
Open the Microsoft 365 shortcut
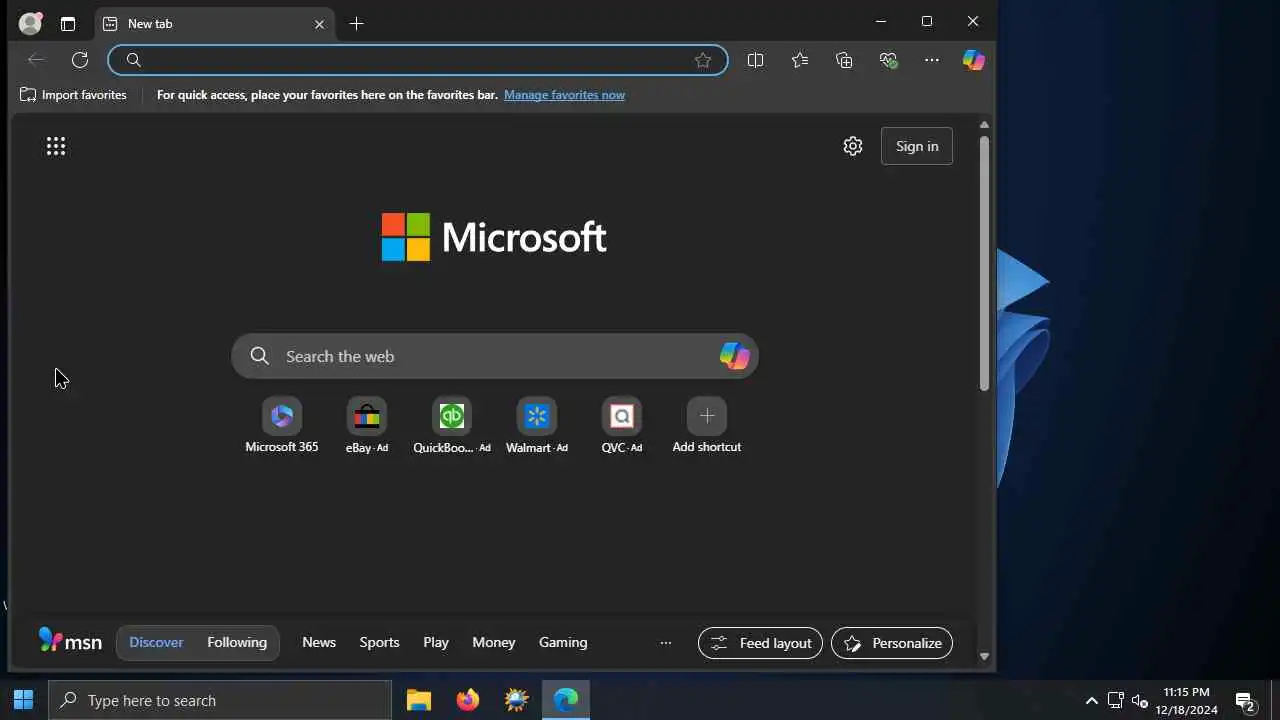[282, 425]
